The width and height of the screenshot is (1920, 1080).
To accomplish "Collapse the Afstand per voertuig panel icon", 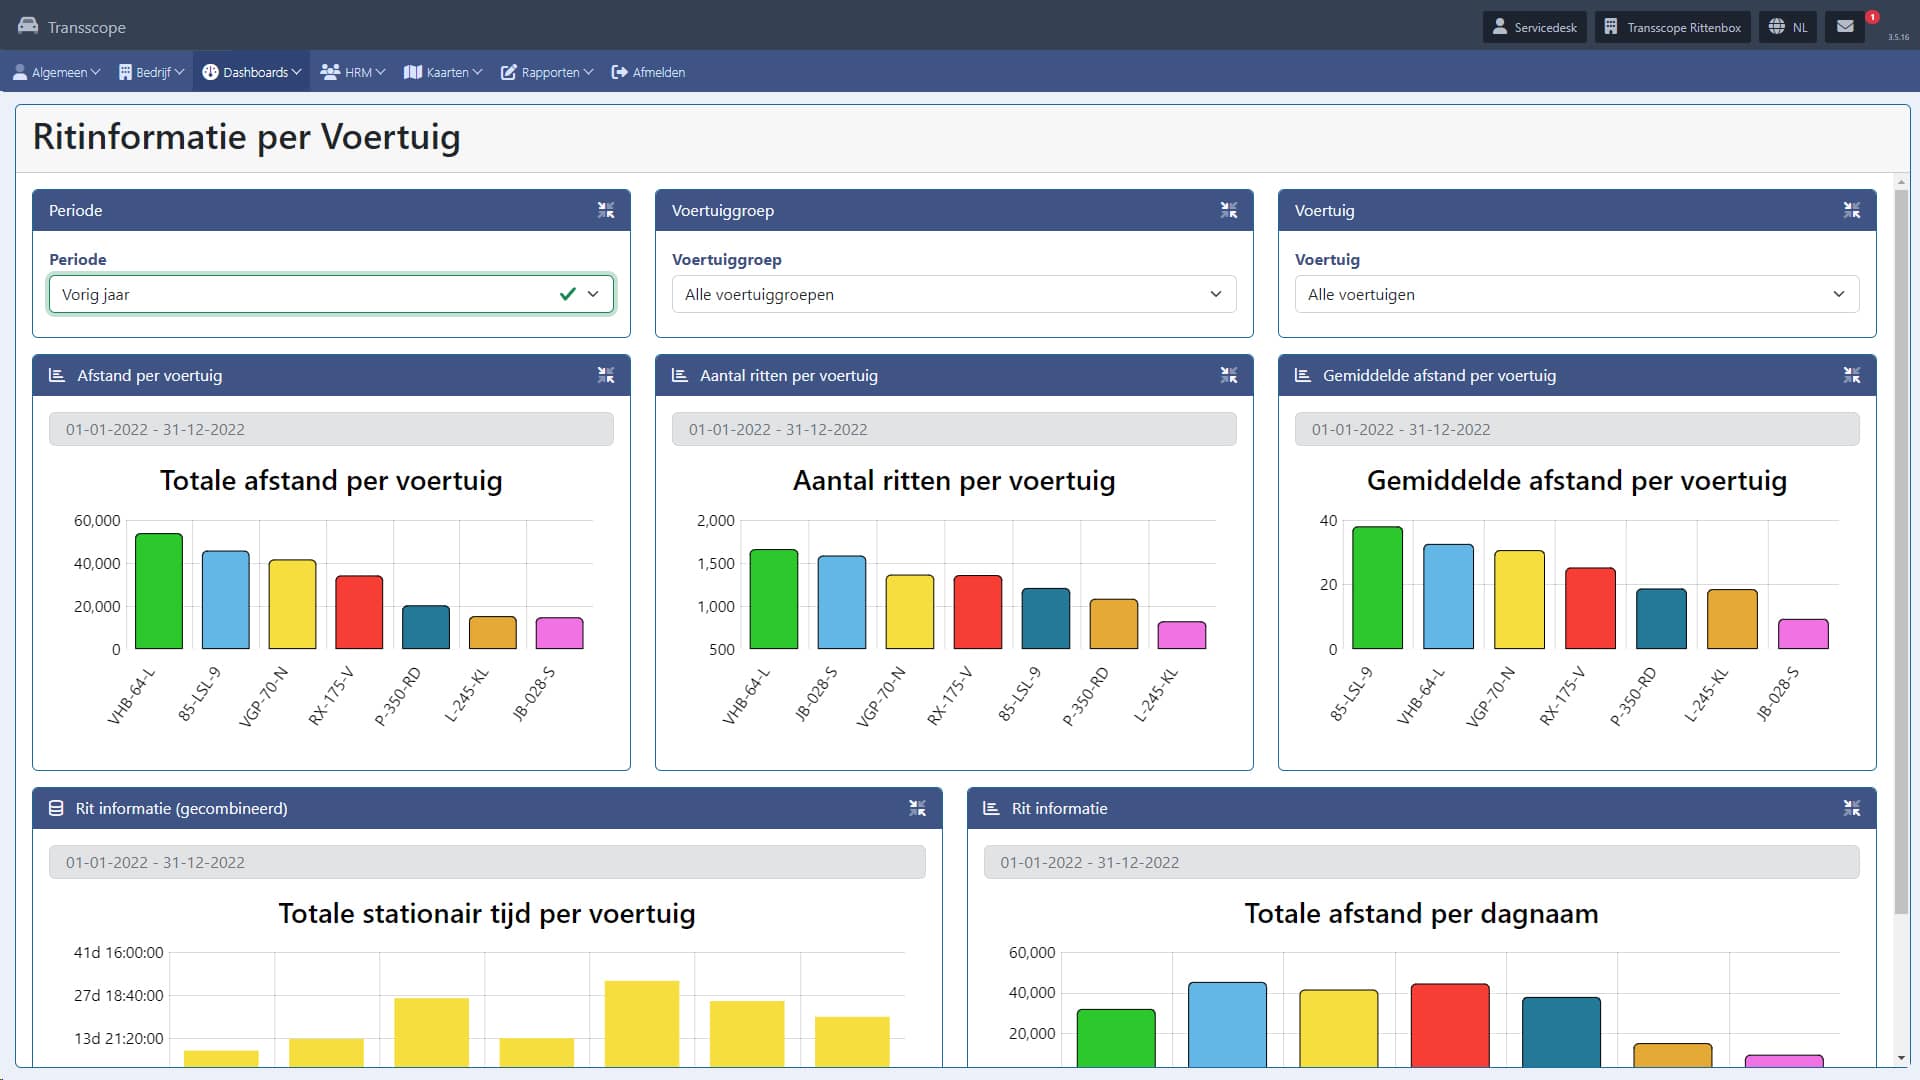I will (x=606, y=375).
